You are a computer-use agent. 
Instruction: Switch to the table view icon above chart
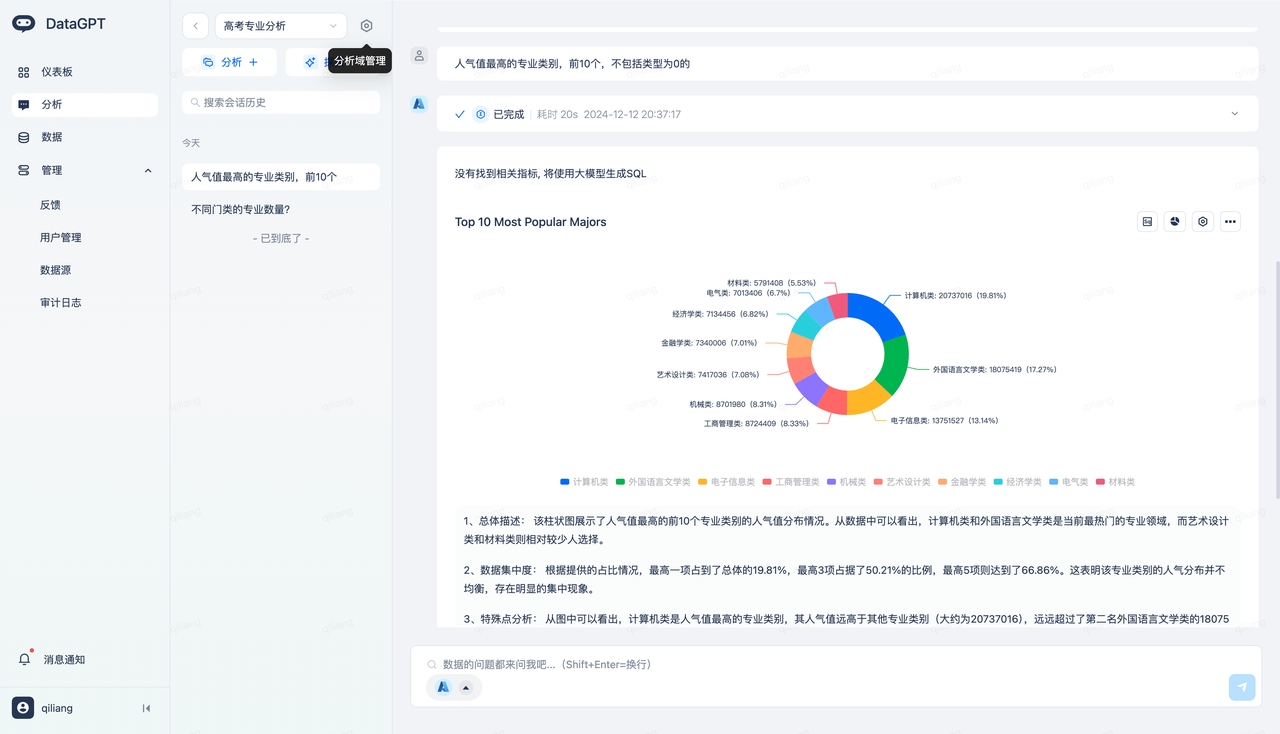click(x=1147, y=222)
